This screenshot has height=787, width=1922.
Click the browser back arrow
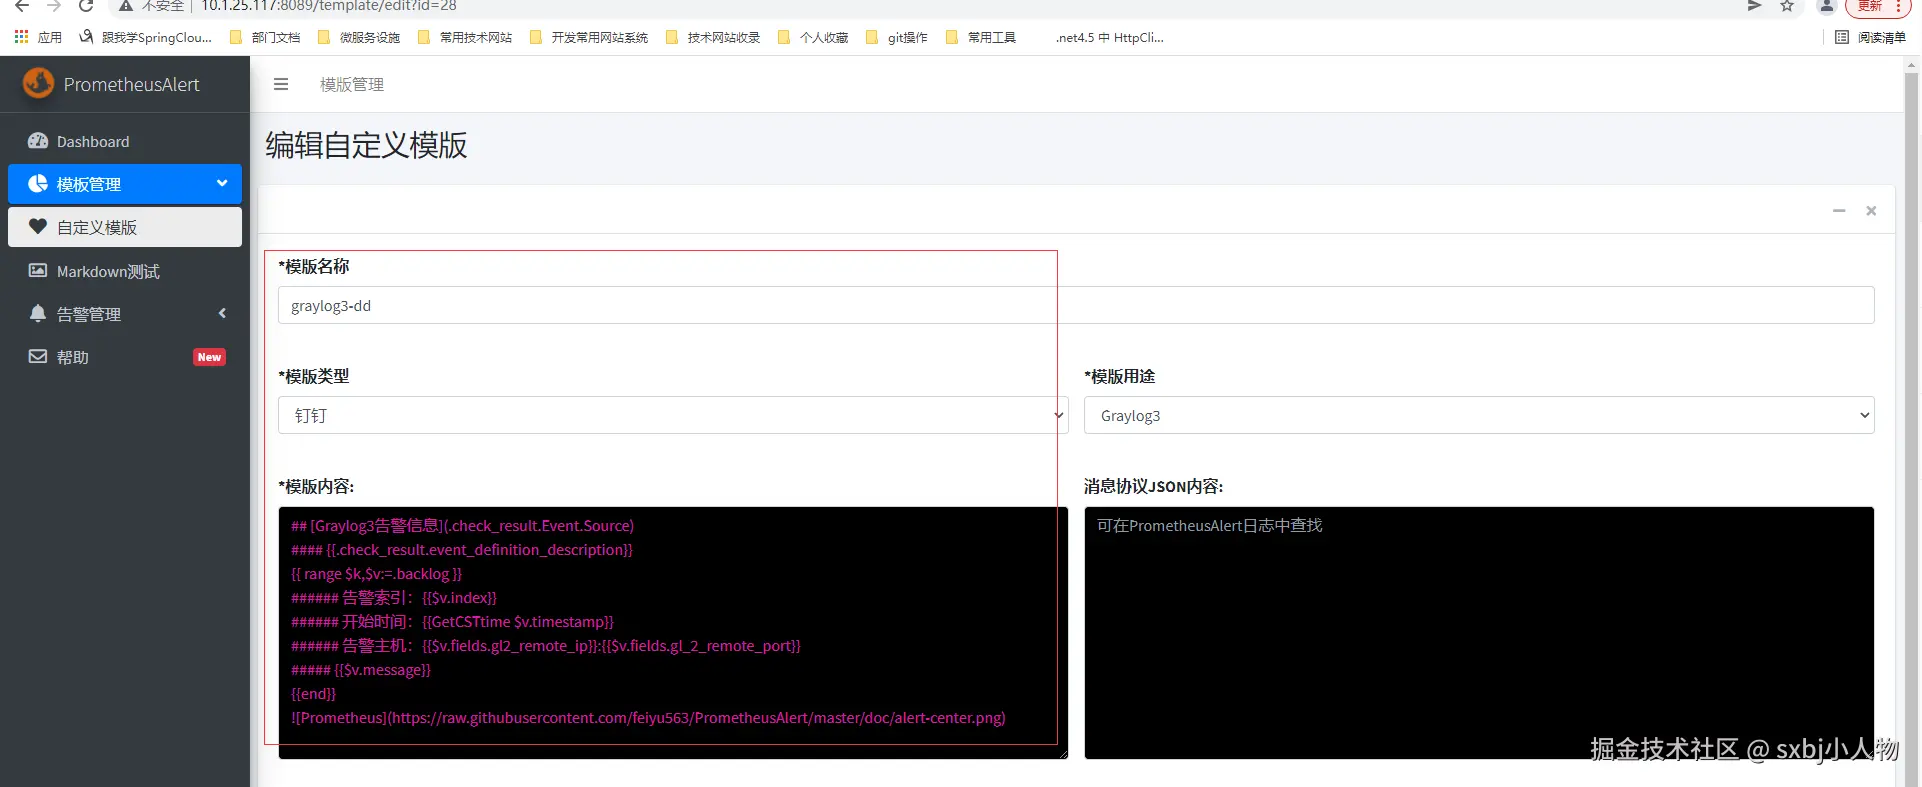point(22,6)
